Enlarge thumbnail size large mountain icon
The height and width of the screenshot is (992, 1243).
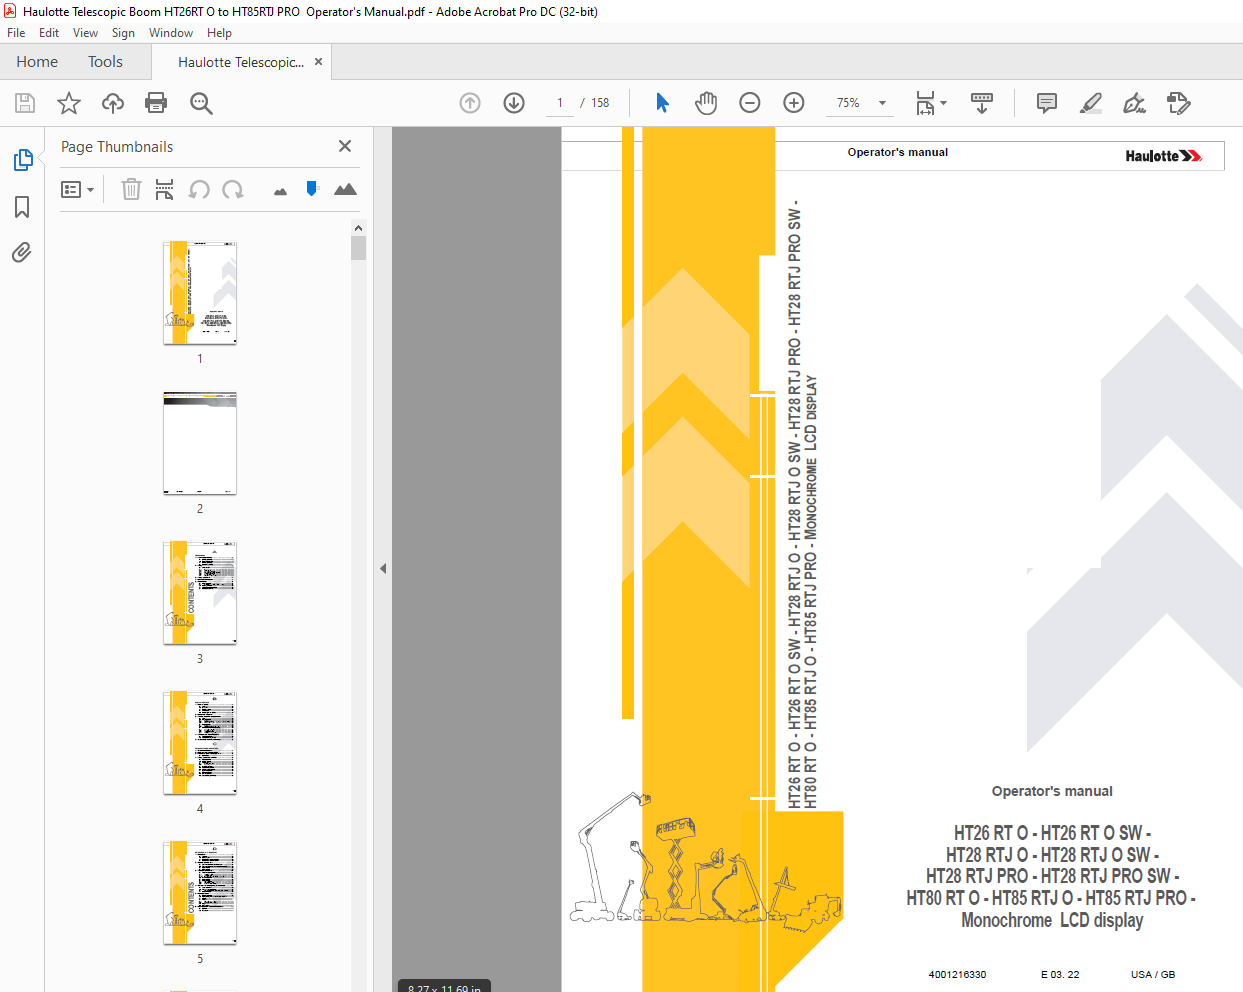point(345,189)
